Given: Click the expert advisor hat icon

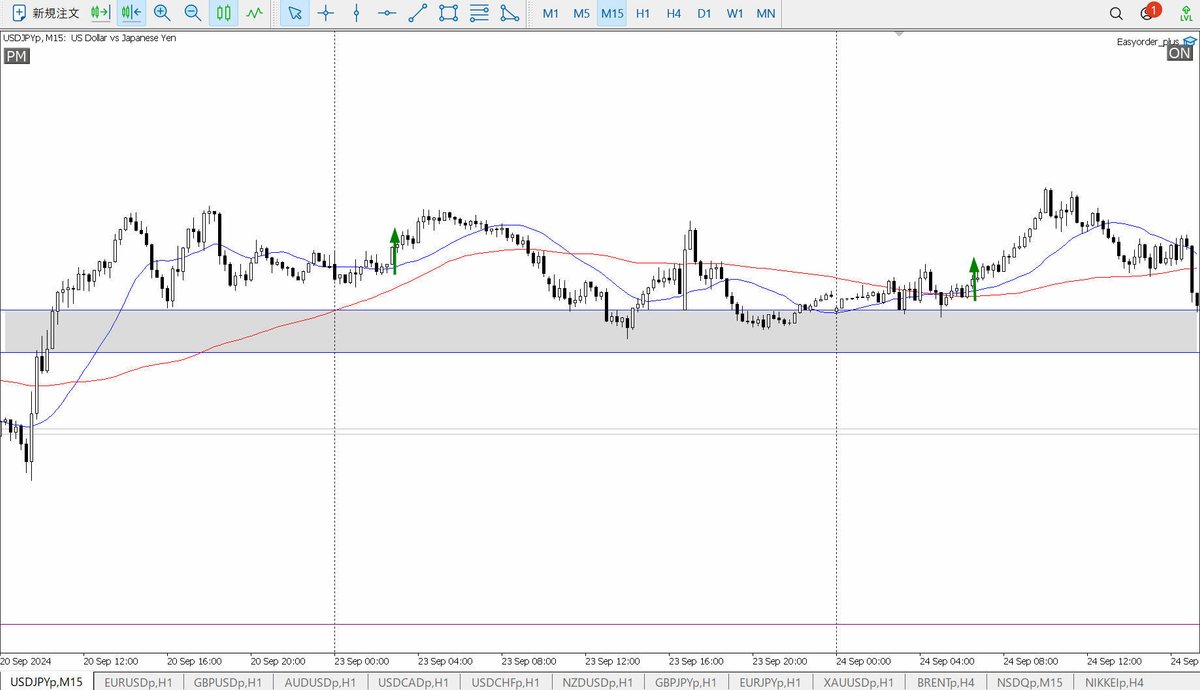Looking at the screenshot, I should [x=1188, y=41].
